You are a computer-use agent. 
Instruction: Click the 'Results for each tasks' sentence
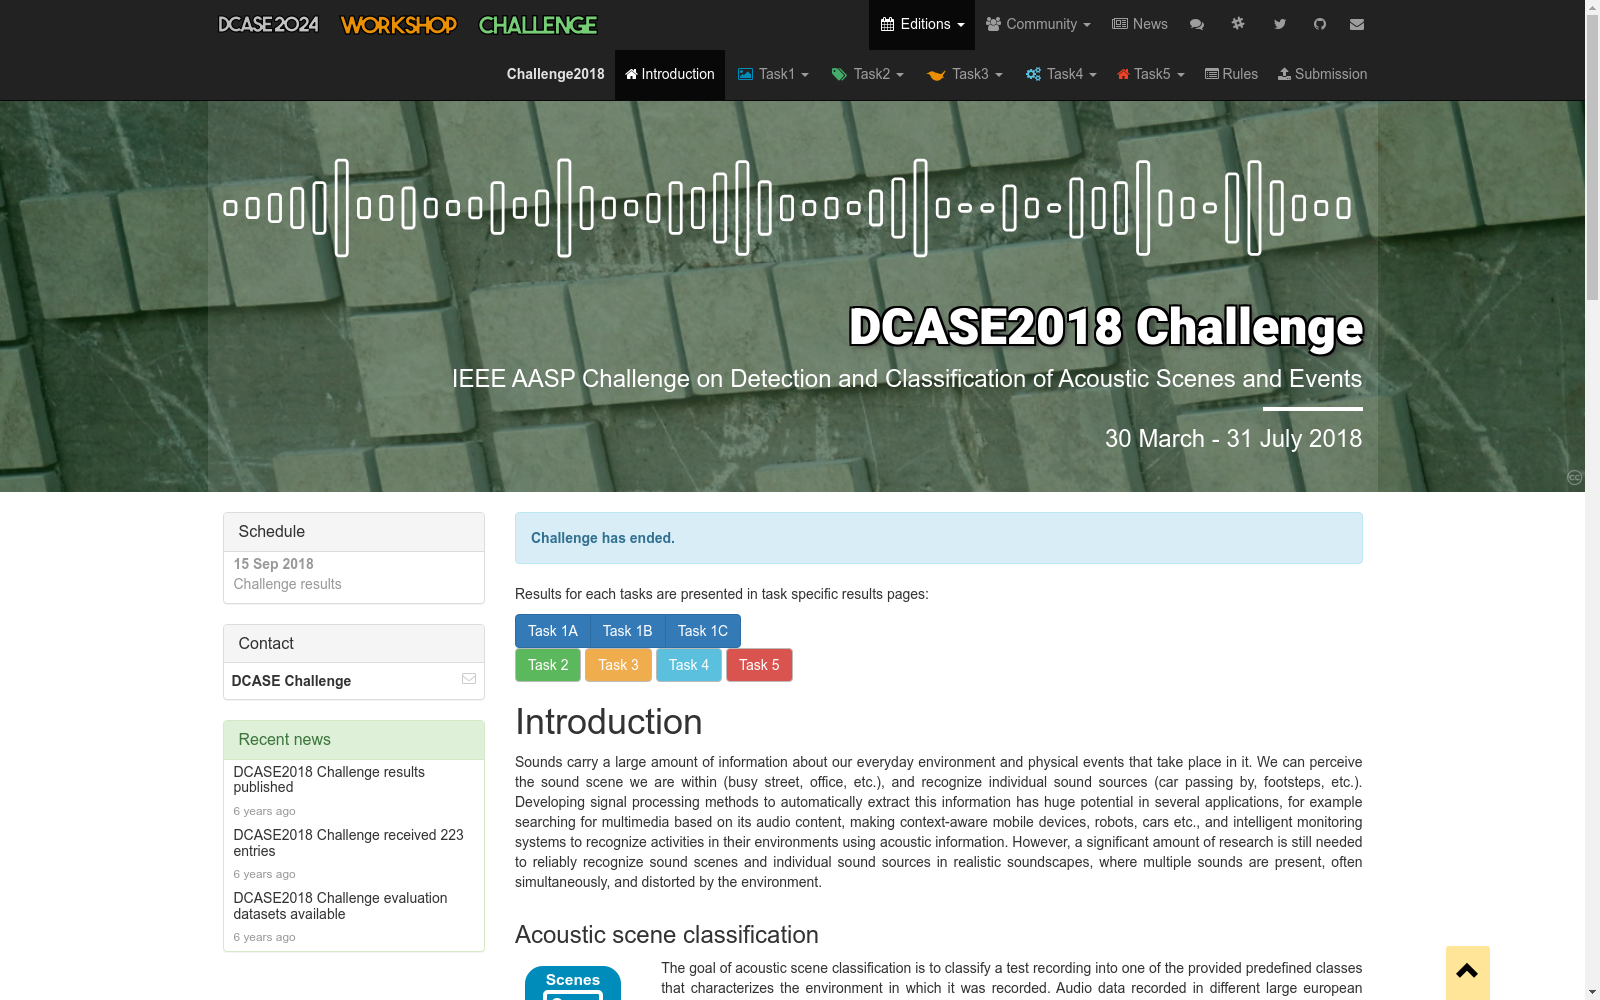pos(721,594)
